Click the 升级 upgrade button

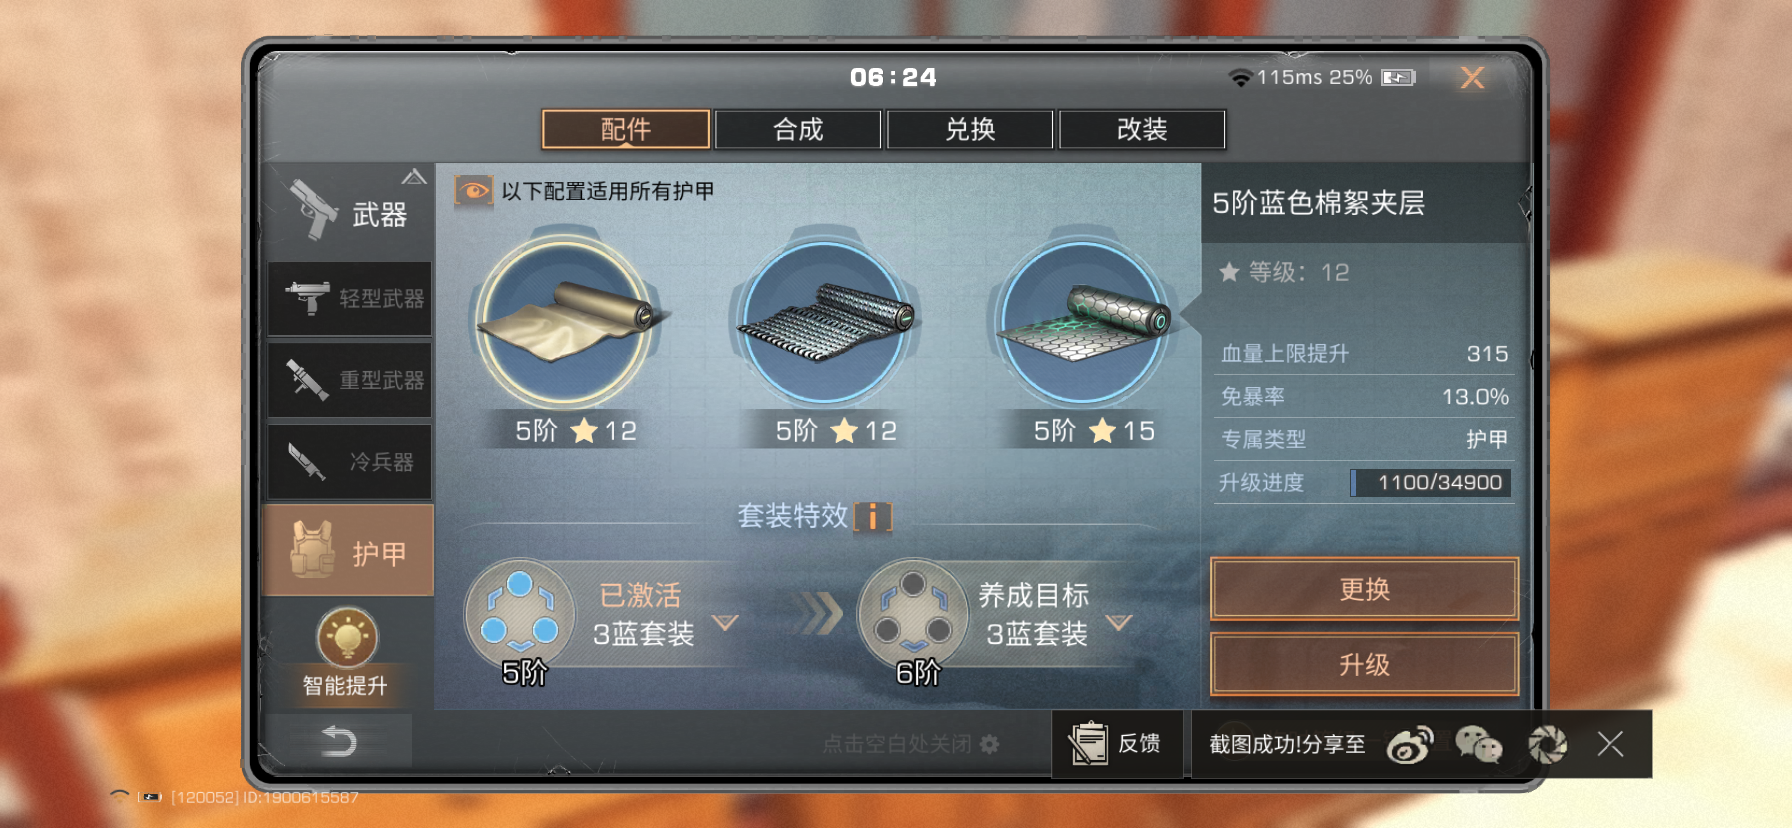[1364, 664]
